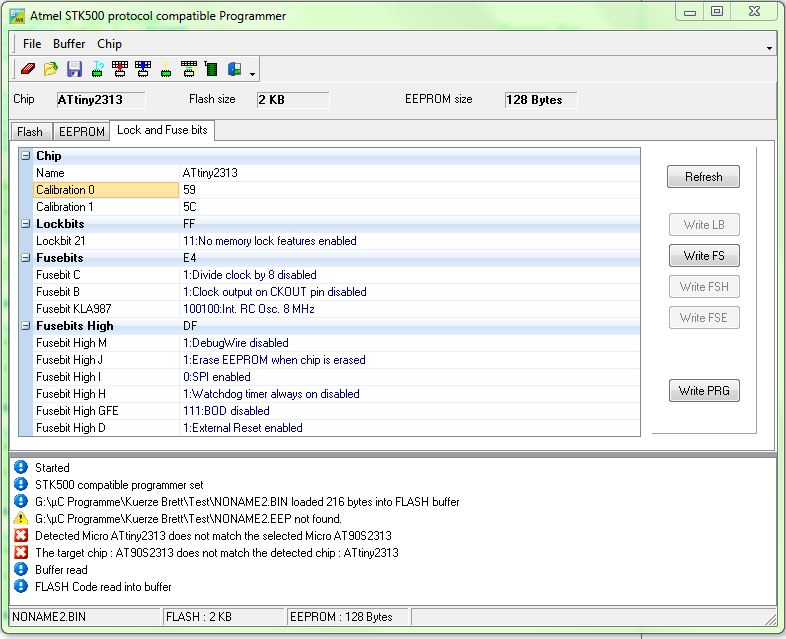Select the Fusebit High H row

tap(336, 394)
